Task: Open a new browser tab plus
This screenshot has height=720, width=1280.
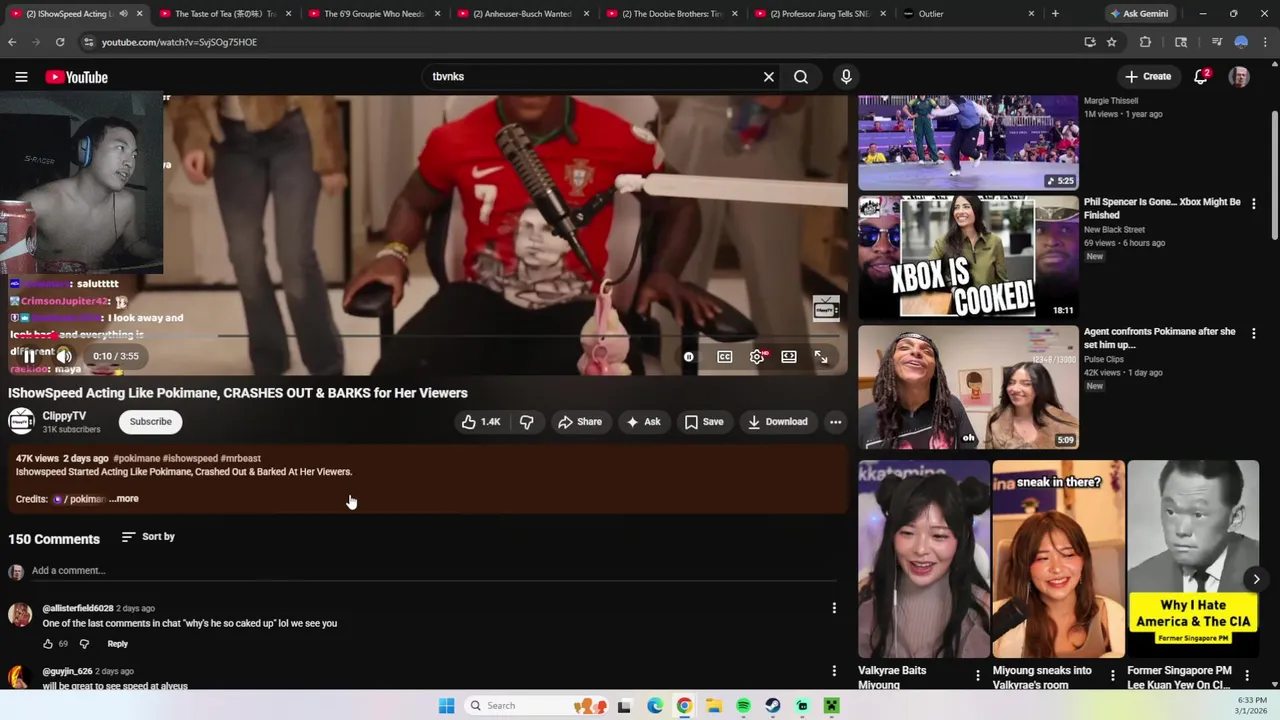Action: coord(1055,14)
